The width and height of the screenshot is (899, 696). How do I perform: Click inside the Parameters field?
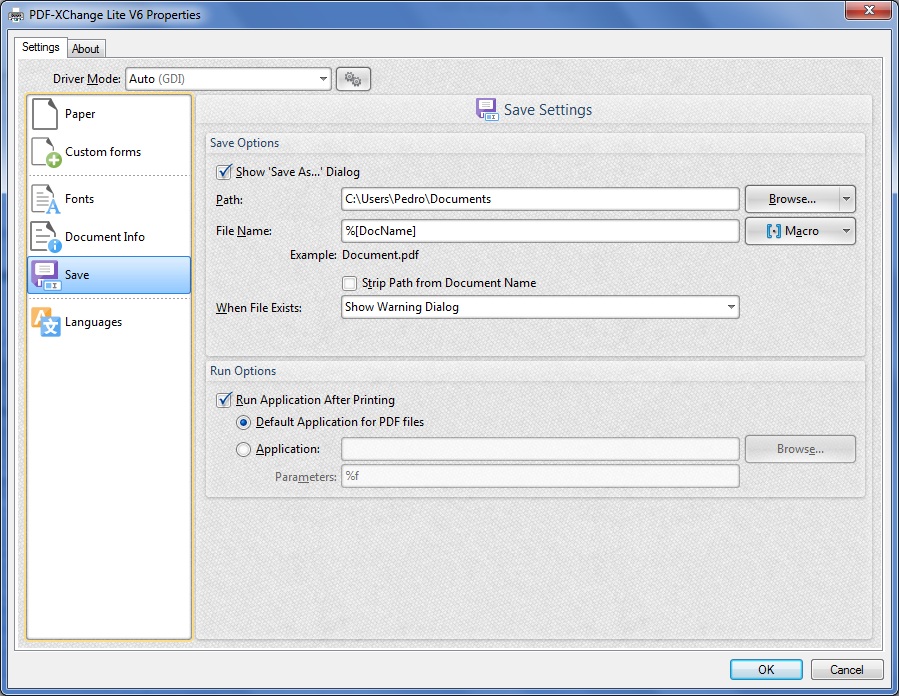tap(540, 476)
